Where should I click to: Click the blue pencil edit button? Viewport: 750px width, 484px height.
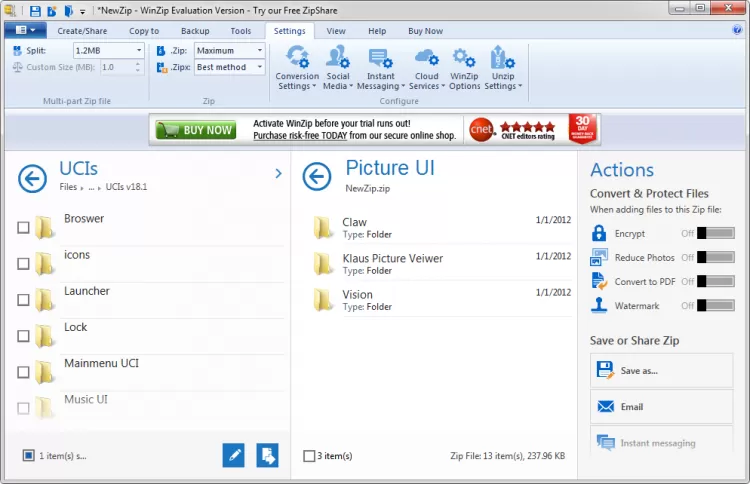(233, 455)
